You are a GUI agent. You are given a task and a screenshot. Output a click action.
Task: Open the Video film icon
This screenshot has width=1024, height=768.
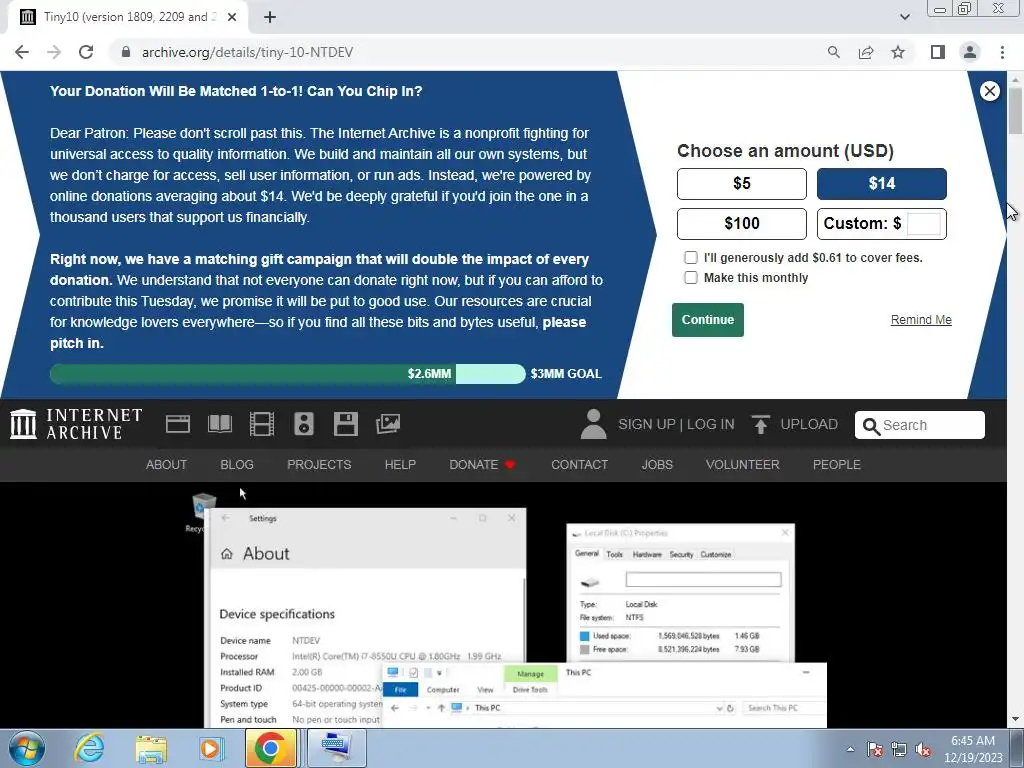tap(262, 424)
